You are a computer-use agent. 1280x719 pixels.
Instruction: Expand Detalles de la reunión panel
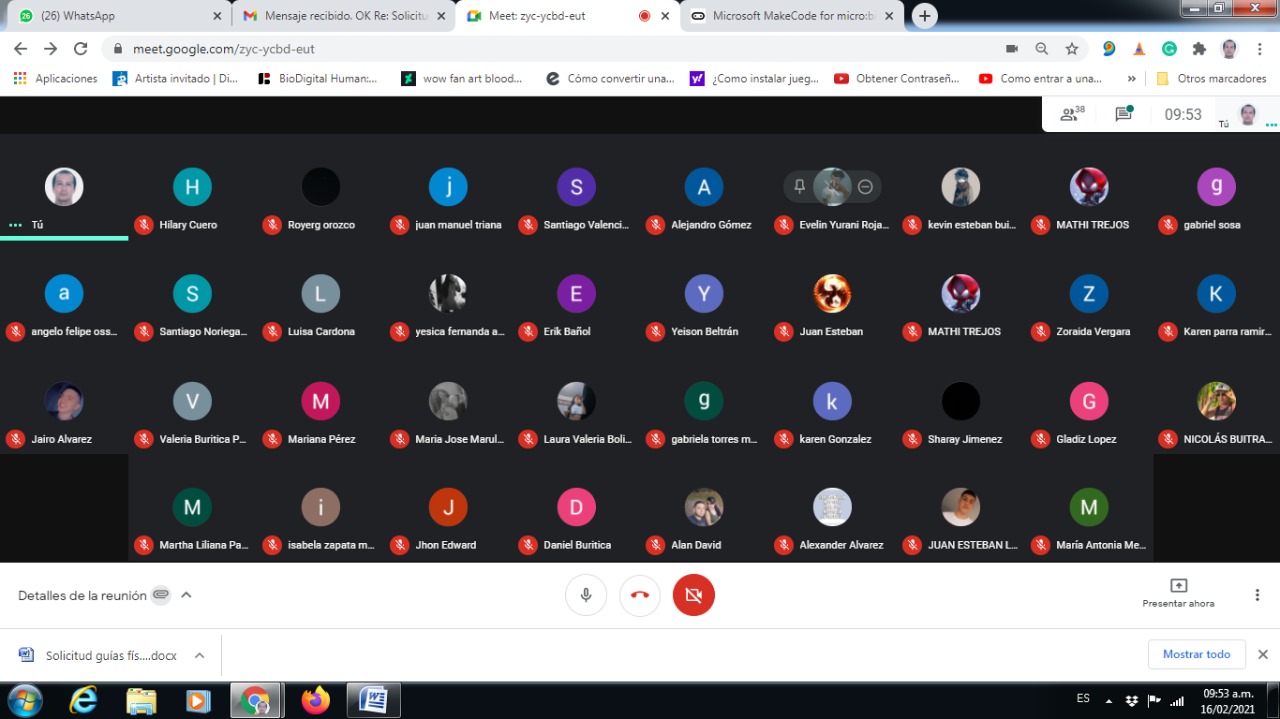186,595
